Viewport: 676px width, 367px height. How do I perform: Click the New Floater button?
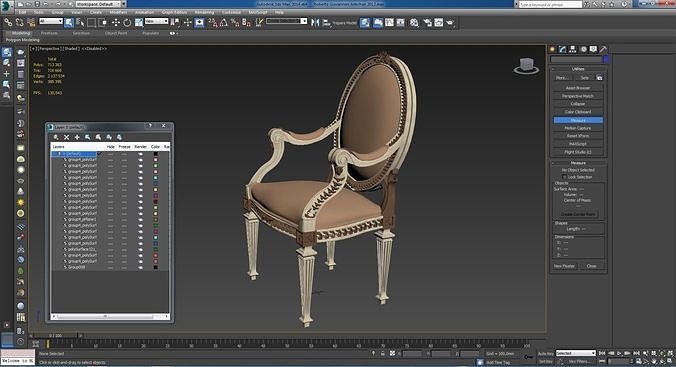click(x=564, y=266)
